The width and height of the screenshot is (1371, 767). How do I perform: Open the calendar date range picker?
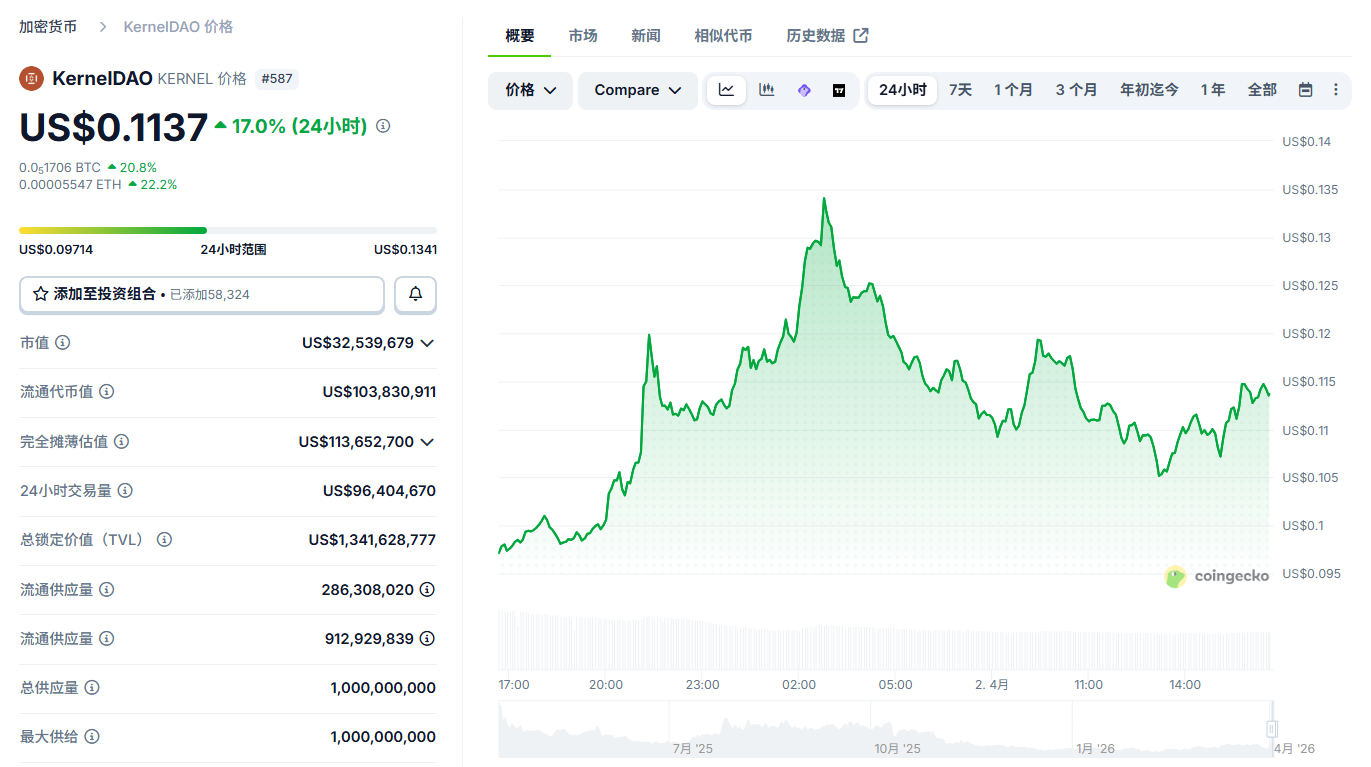pos(1305,90)
